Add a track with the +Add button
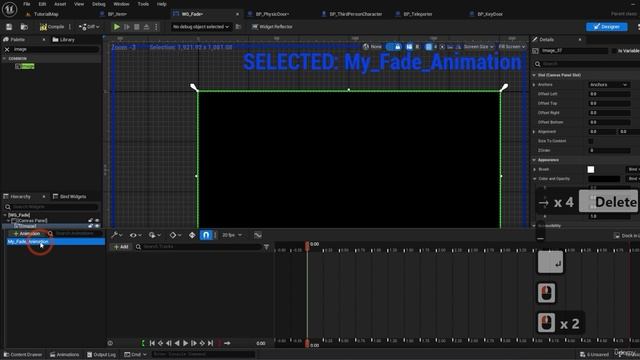The image size is (640, 360). click(x=121, y=247)
